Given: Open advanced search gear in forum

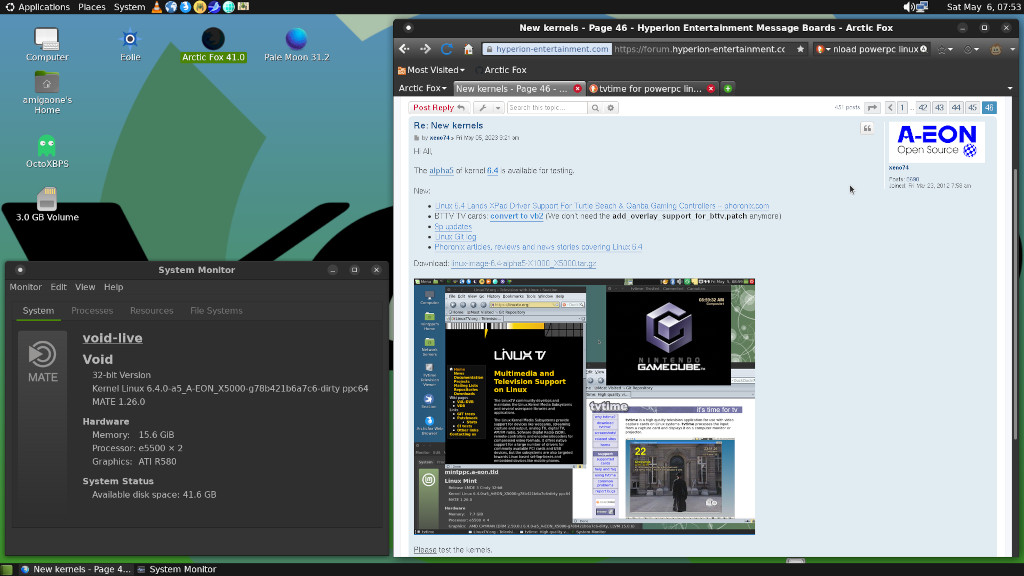Looking at the screenshot, I should pyautogui.click(x=611, y=108).
